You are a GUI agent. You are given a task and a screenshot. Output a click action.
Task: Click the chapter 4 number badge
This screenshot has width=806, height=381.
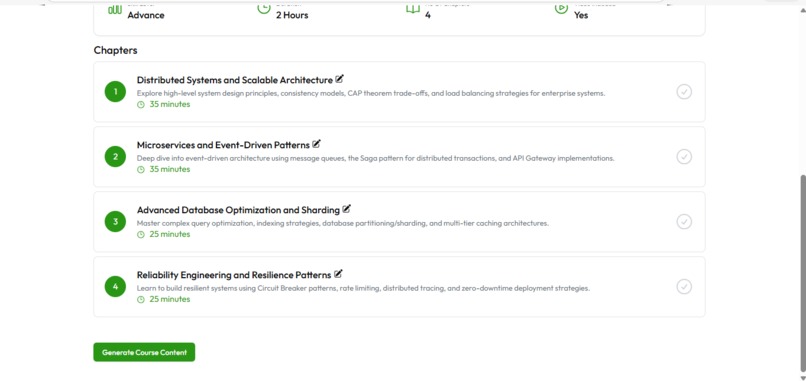[115, 286]
